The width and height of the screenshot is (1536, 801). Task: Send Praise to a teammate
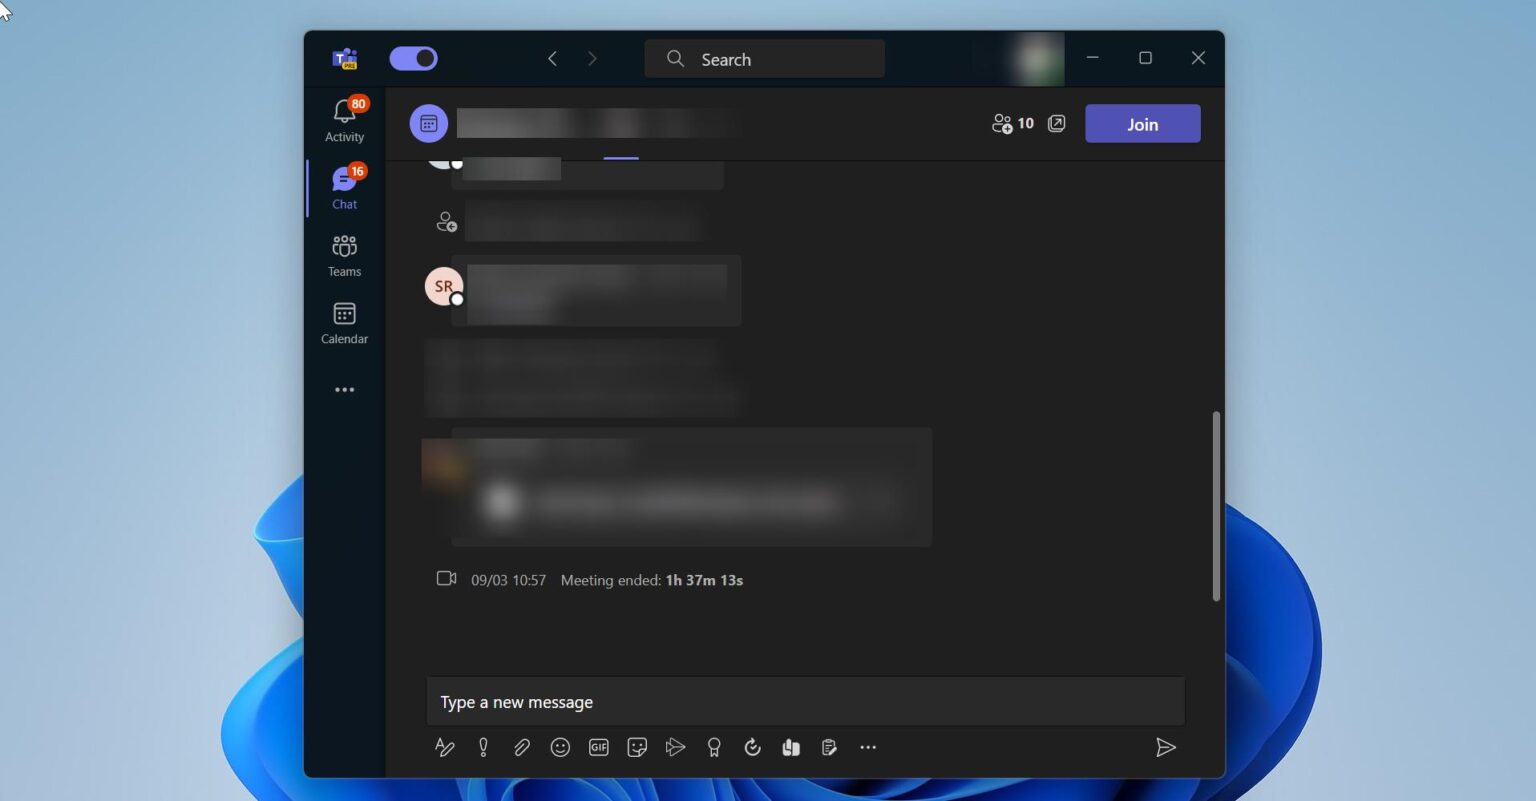pyautogui.click(x=714, y=747)
